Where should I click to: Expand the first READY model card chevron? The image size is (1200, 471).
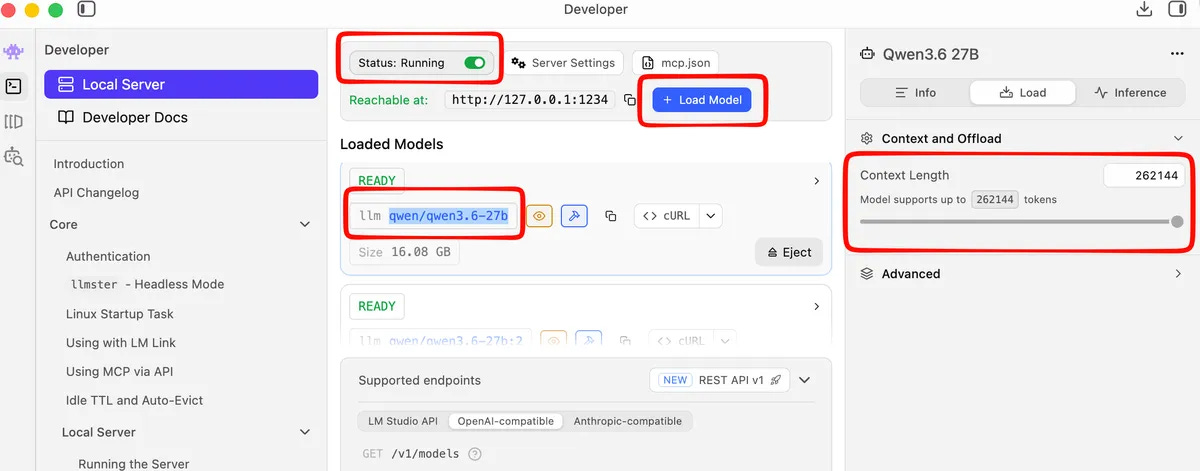tap(816, 181)
